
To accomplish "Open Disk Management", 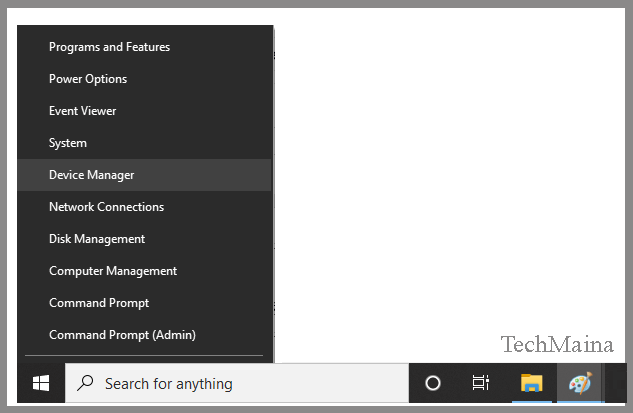I will (97, 239).
